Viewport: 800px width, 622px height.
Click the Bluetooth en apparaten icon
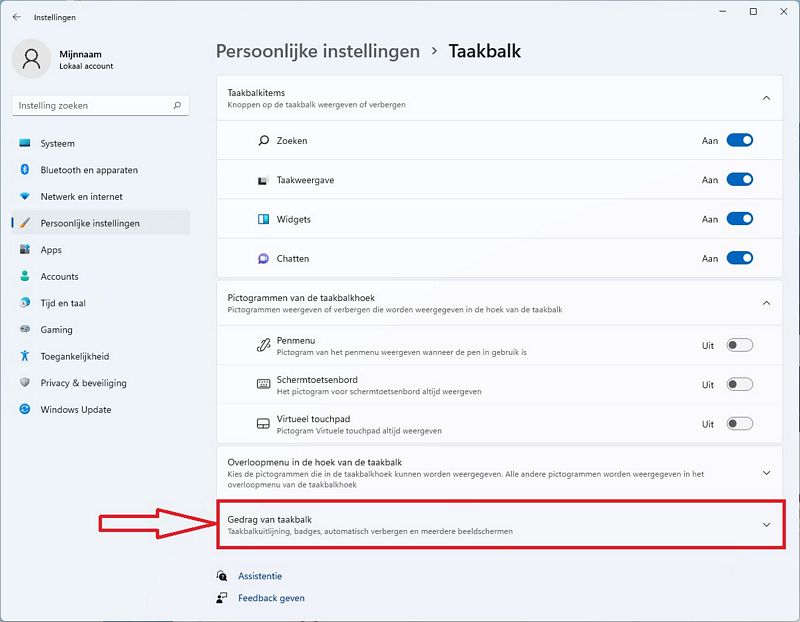click(24, 169)
